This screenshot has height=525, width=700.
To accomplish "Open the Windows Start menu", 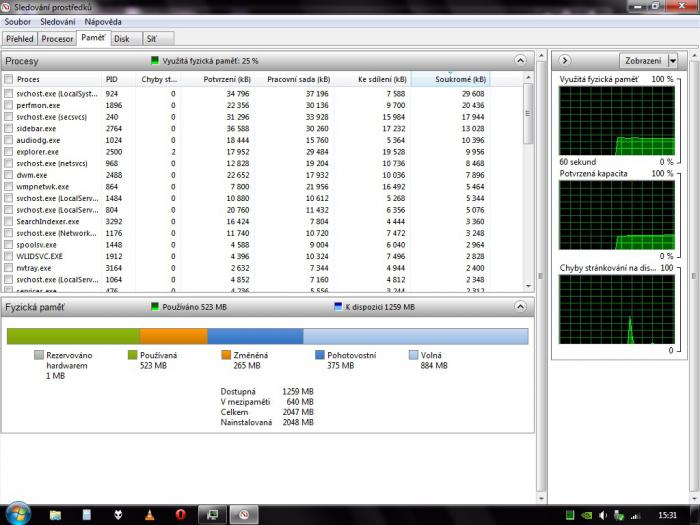I will coord(18,514).
